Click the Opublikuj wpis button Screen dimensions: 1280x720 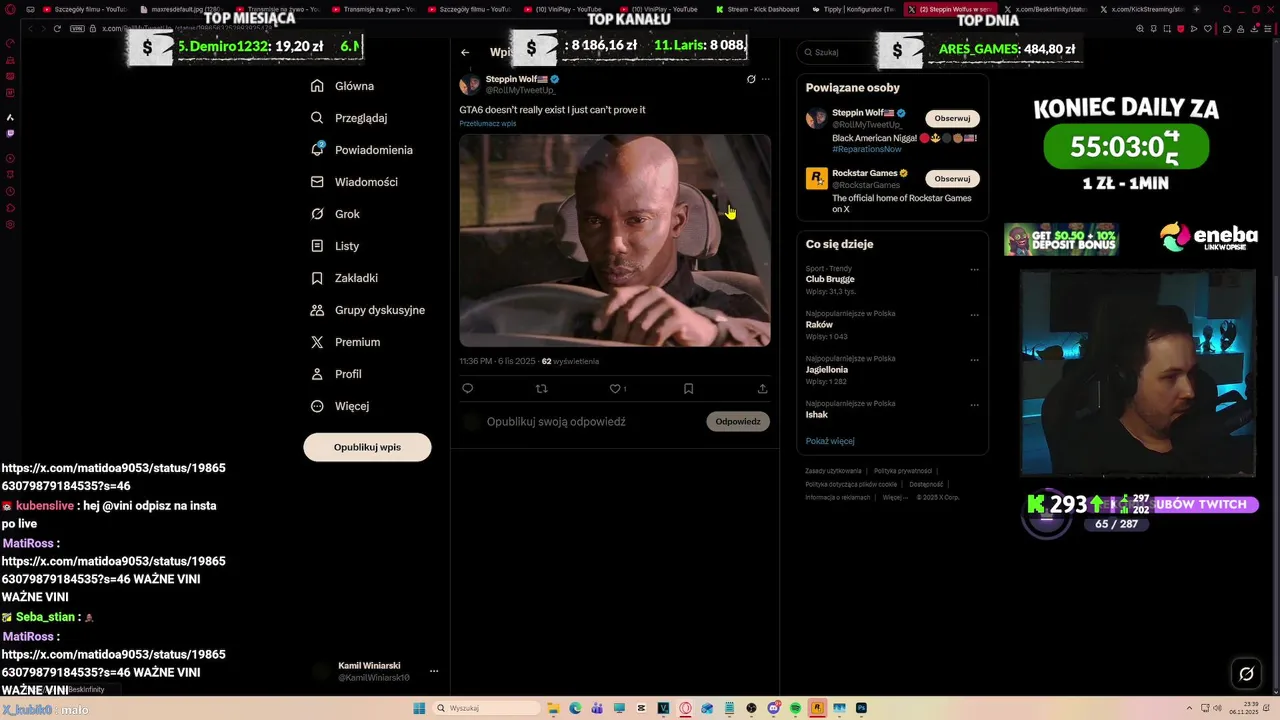367,447
